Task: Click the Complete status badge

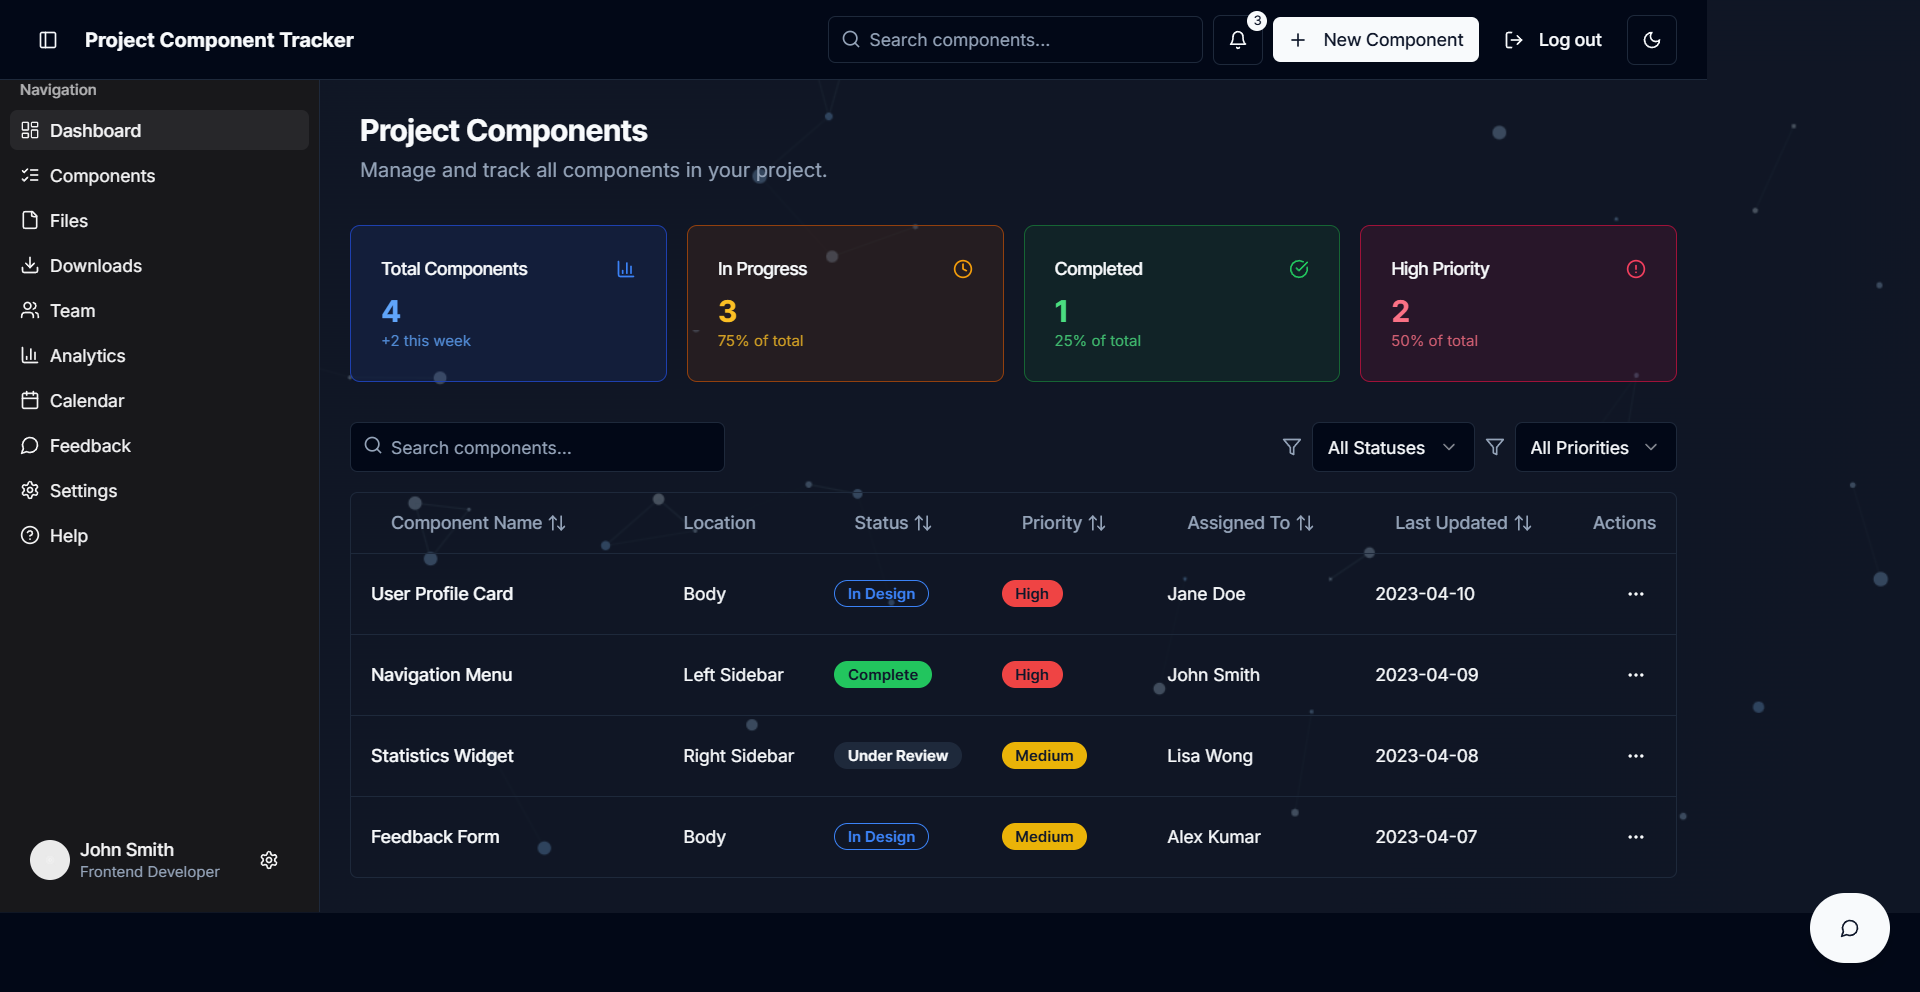Action: 883,675
